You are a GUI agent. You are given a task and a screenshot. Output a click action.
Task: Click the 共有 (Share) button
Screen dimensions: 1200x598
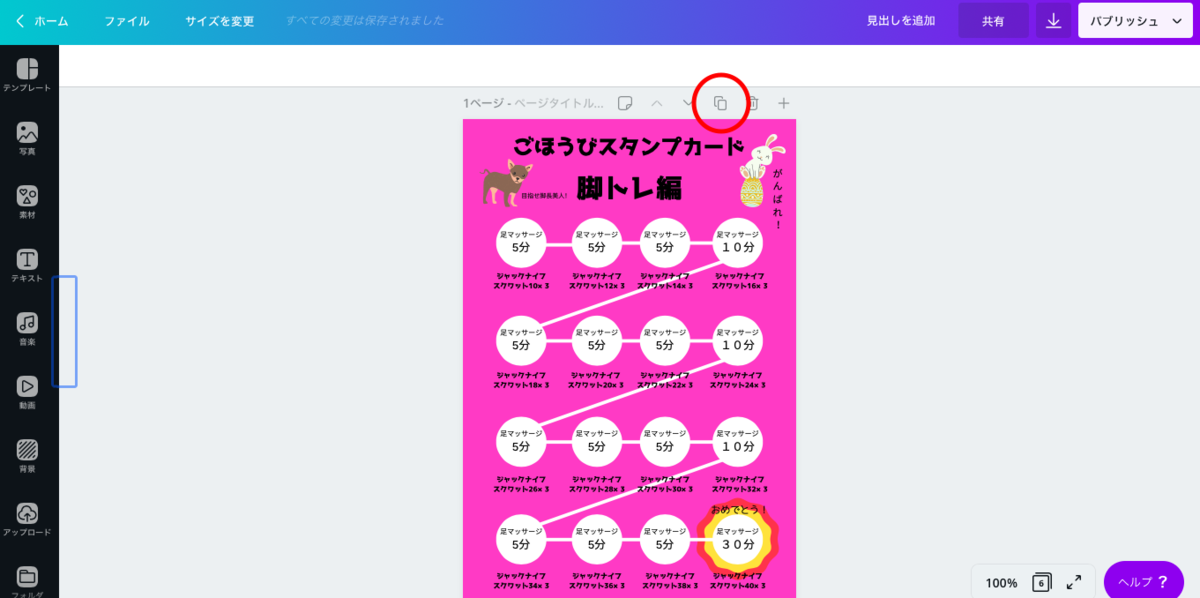click(993, 20)
